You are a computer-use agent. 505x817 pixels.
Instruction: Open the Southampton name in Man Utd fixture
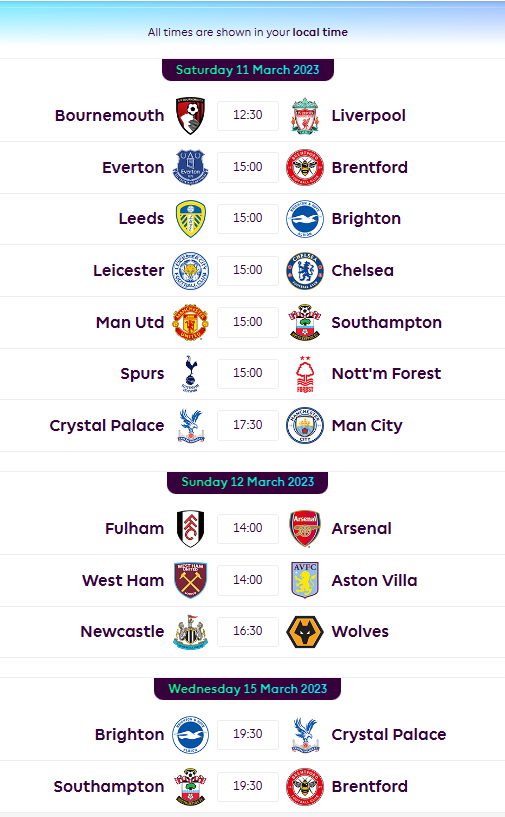(x=386, y=323)
